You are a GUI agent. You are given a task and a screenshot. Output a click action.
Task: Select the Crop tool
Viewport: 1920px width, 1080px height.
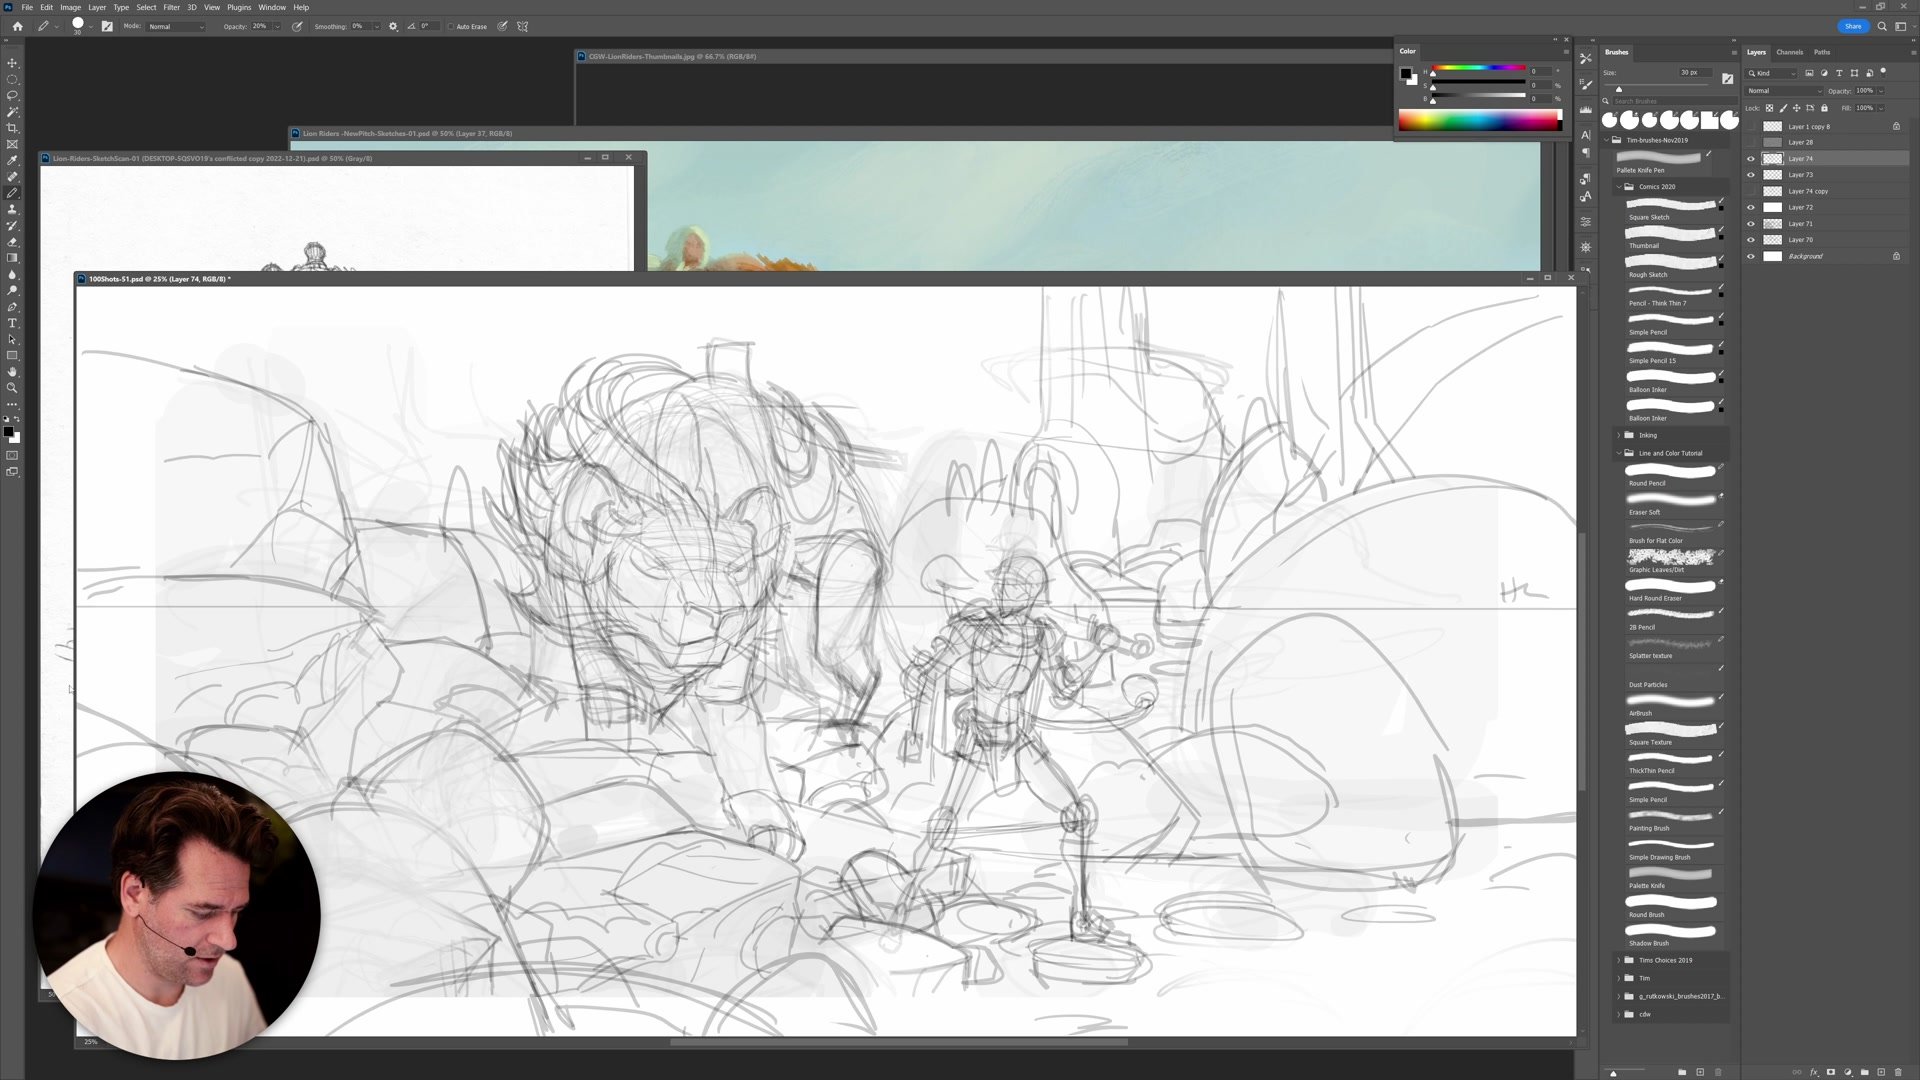[12, 128]
